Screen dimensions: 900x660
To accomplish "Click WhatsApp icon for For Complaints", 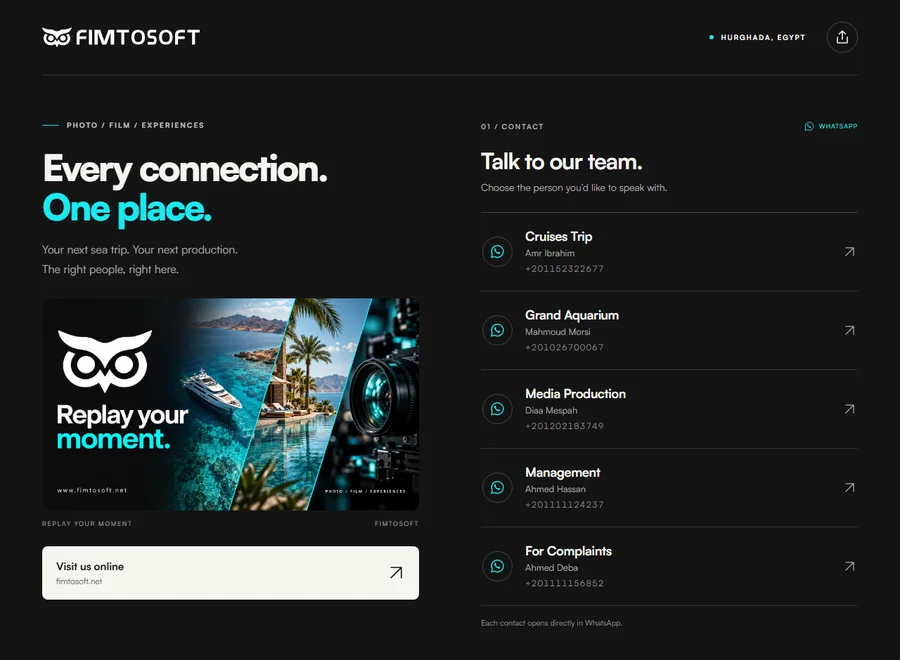I will 497,566.
